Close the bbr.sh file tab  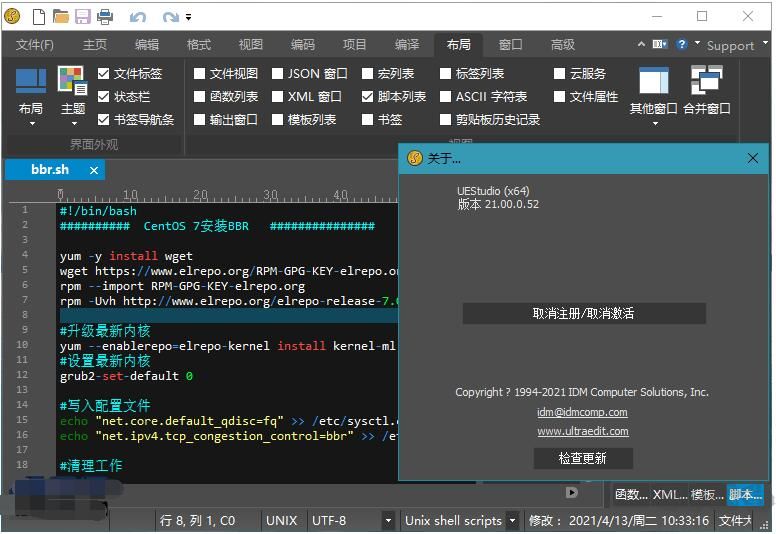coord(95,170)
